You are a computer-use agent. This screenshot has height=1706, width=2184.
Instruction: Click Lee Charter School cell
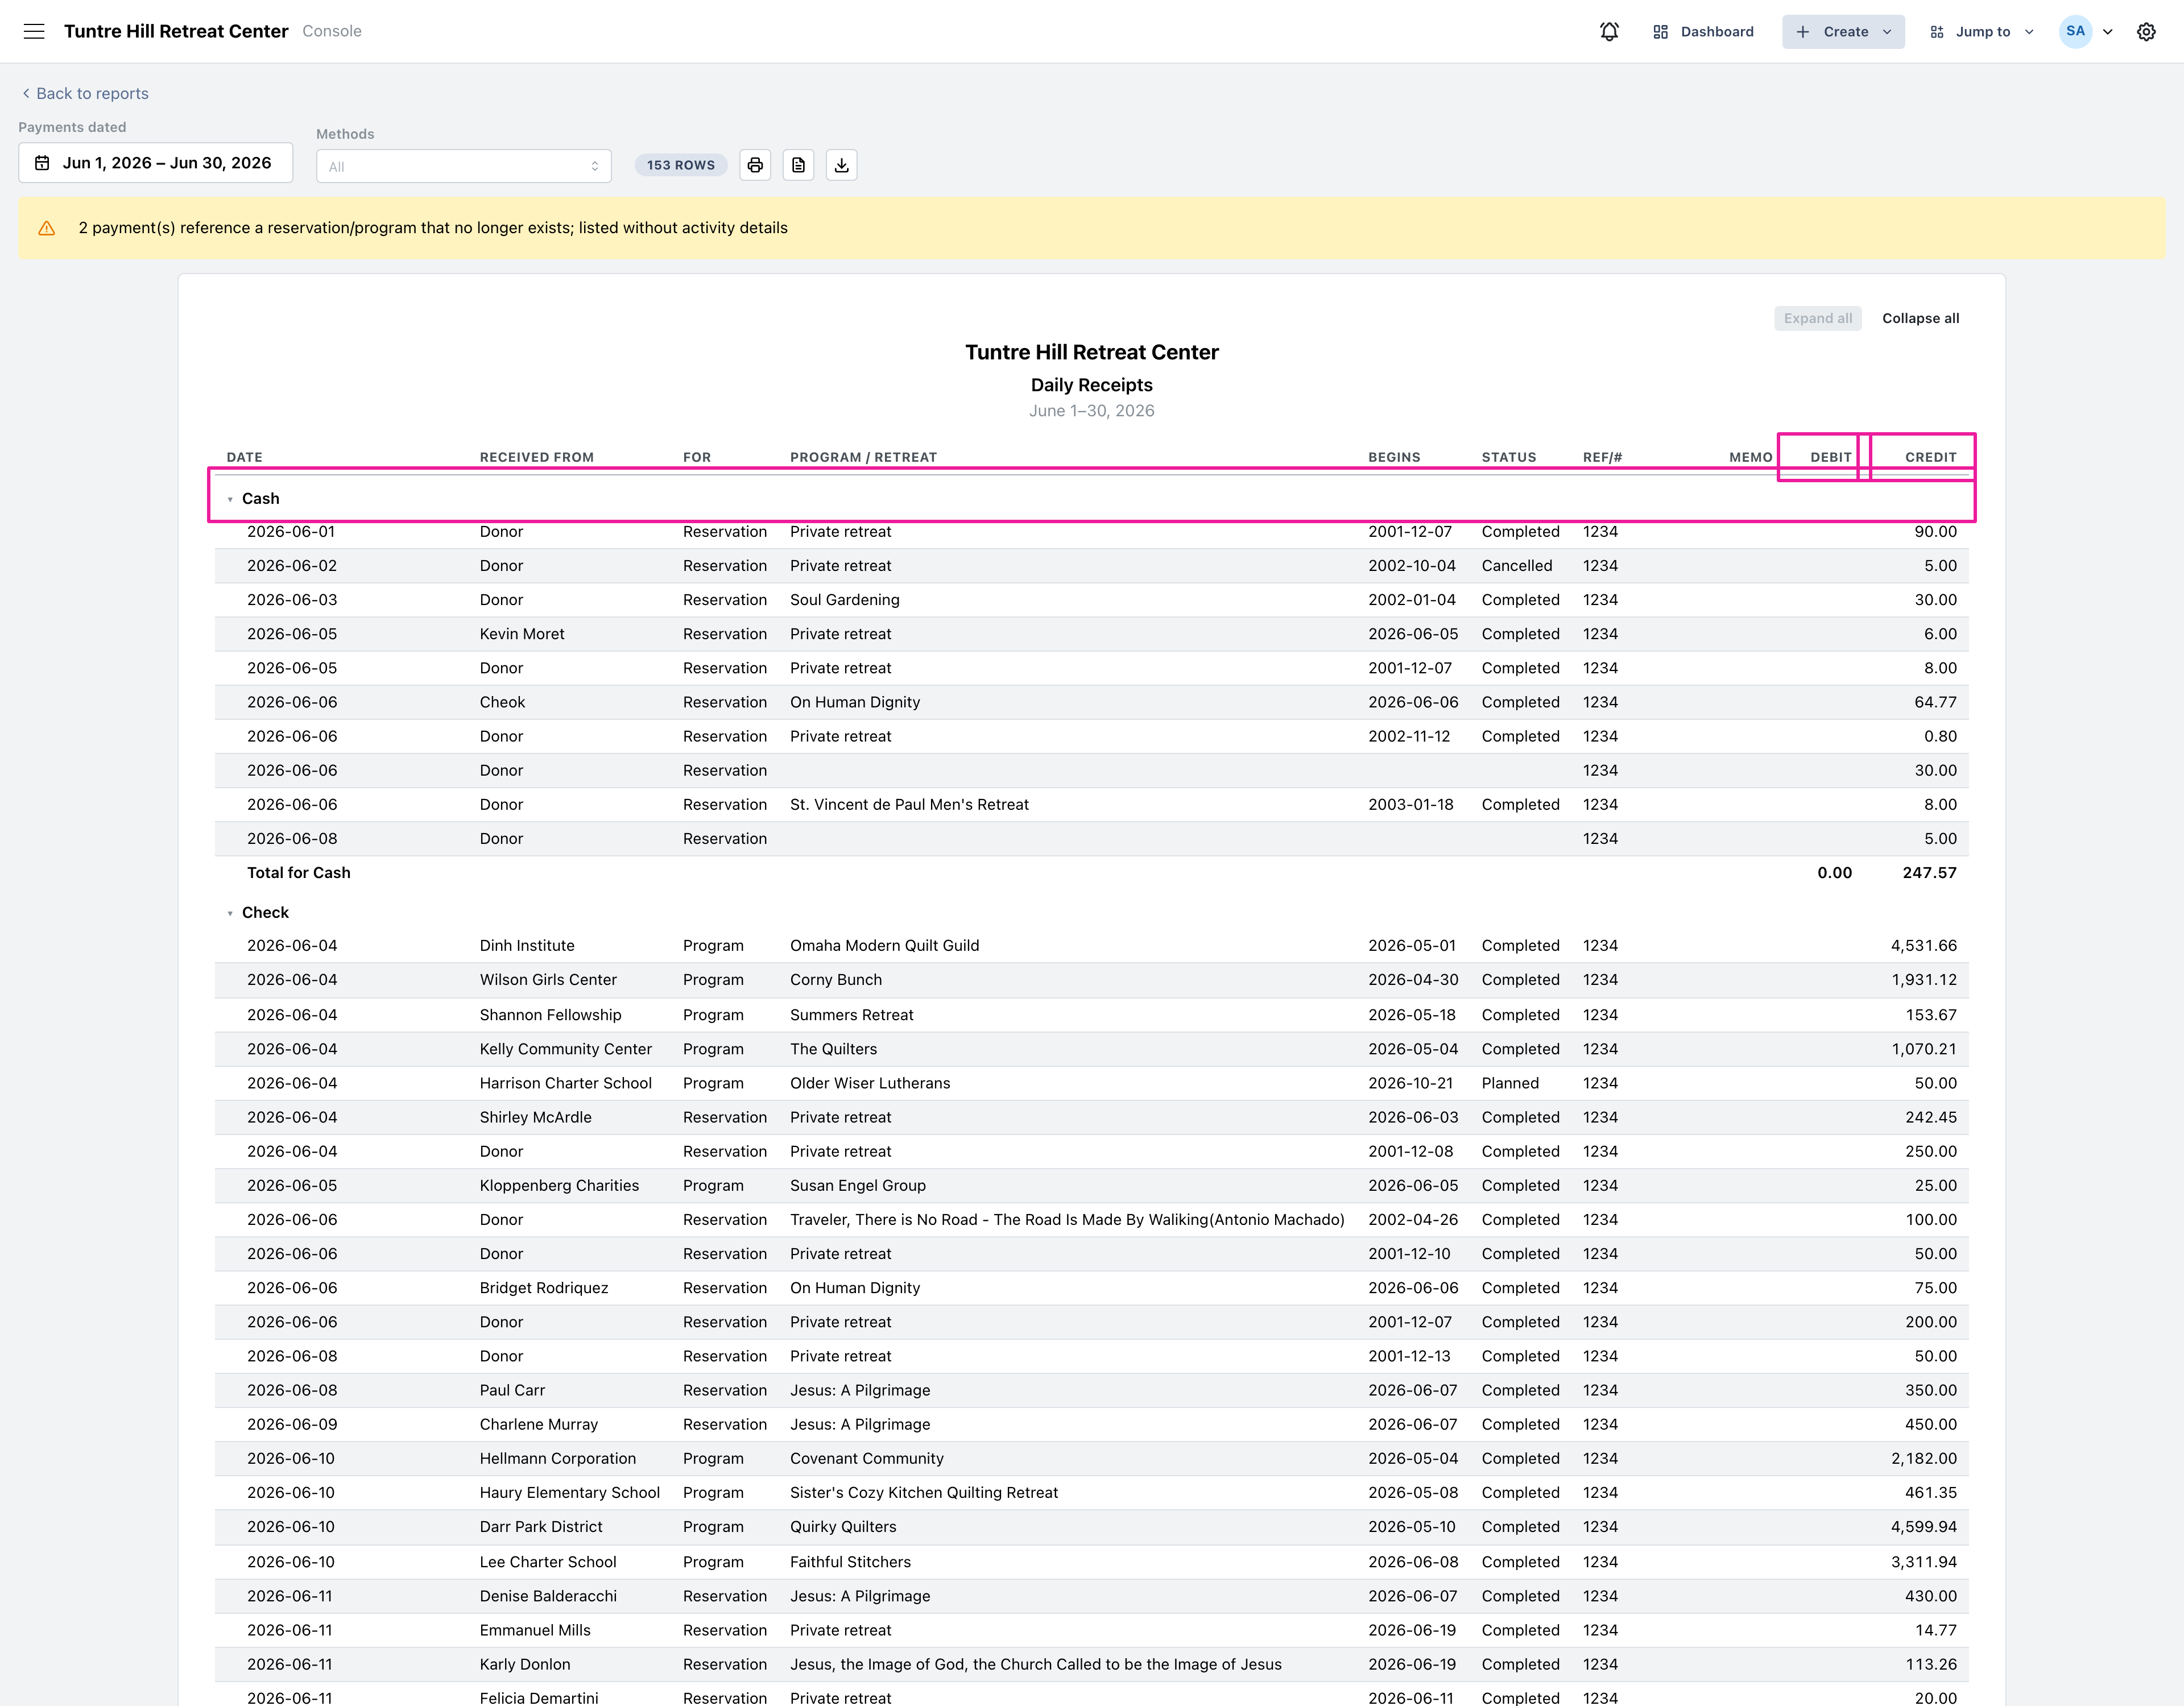(x=548, y=1562)
